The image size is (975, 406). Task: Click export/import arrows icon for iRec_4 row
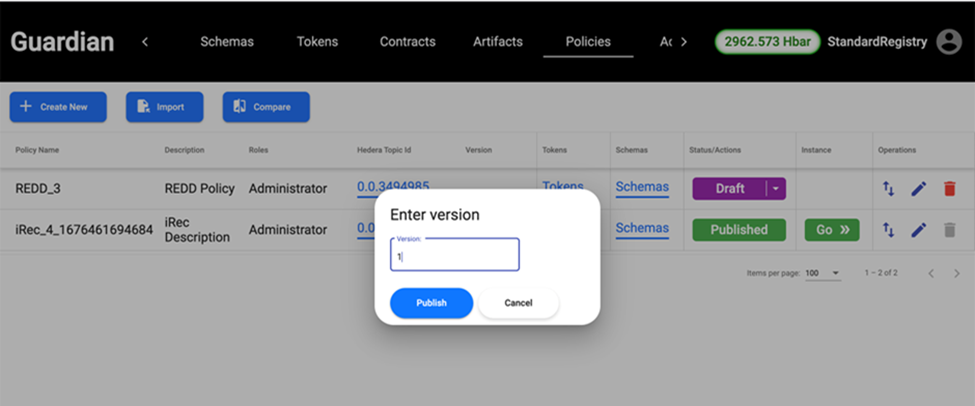click(x=888, y=230)
